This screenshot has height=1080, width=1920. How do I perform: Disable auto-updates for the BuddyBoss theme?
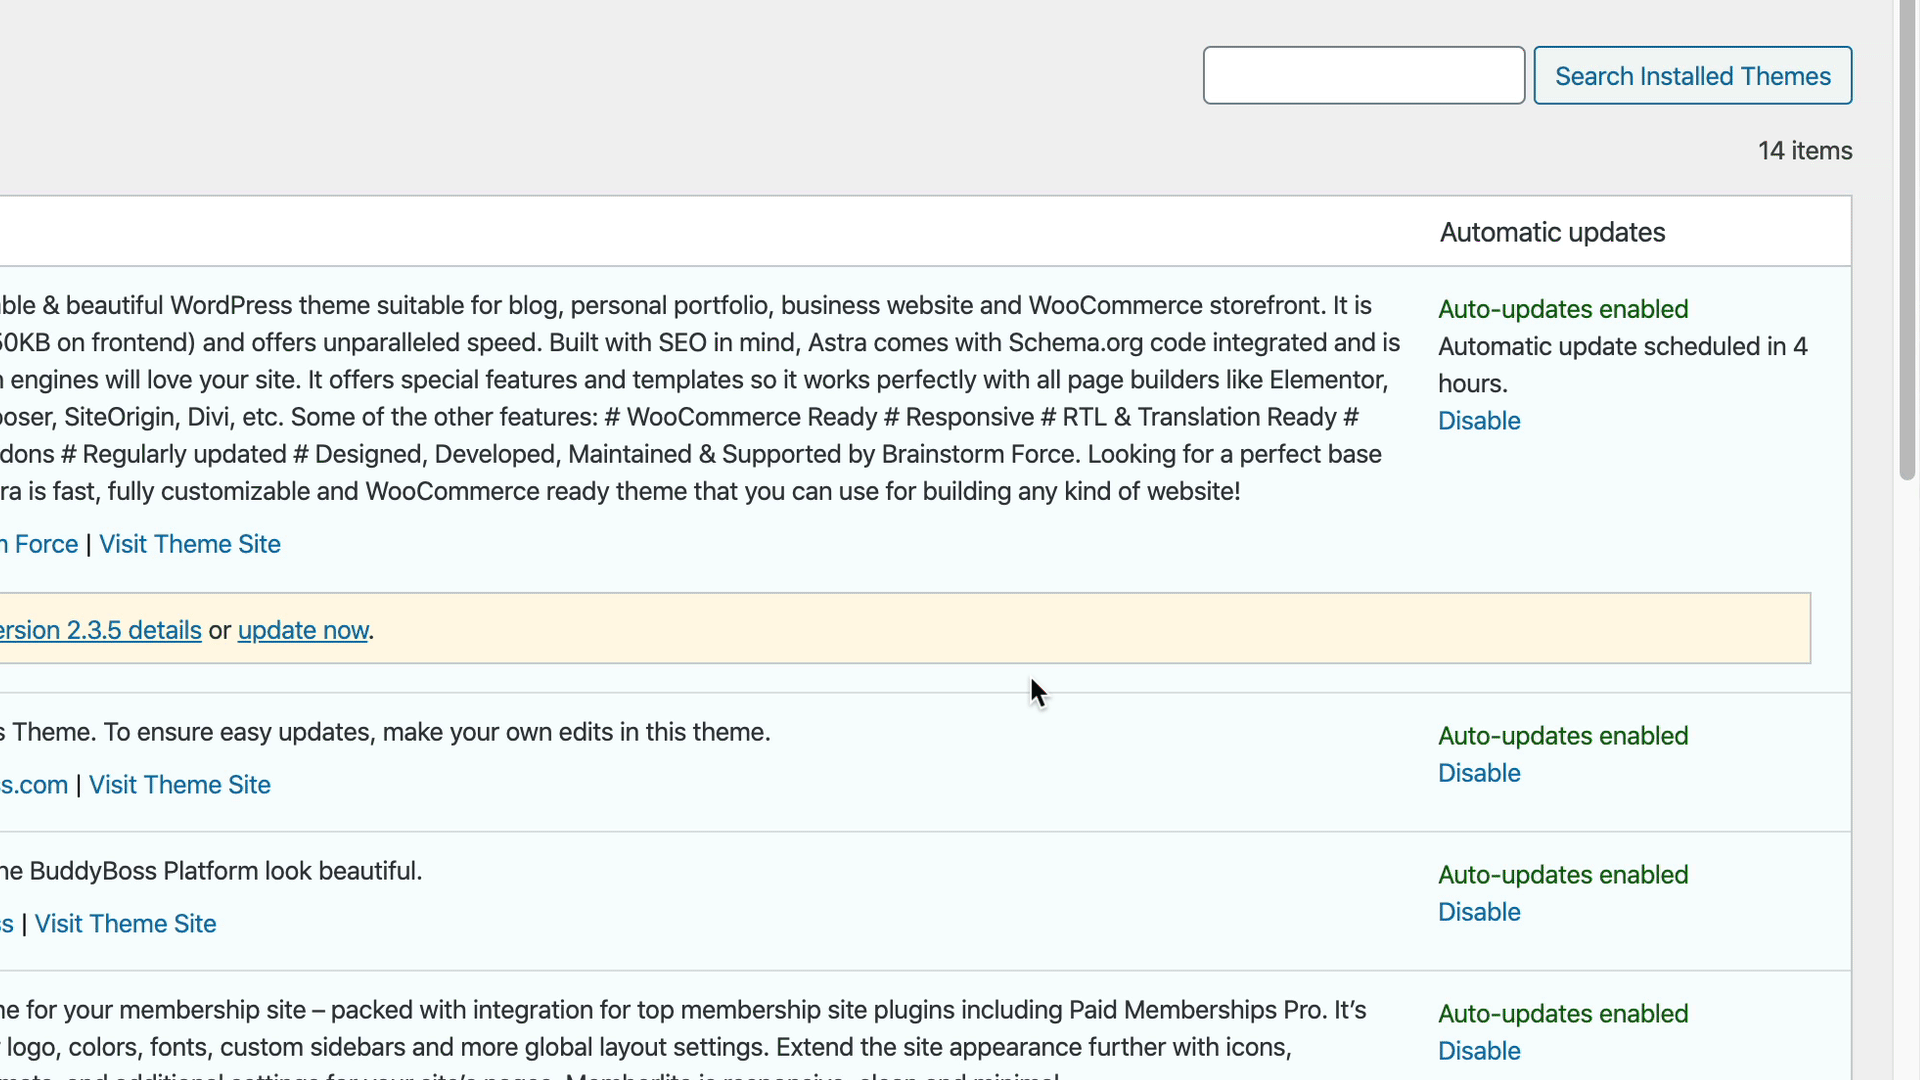(x=1479, y=912)
